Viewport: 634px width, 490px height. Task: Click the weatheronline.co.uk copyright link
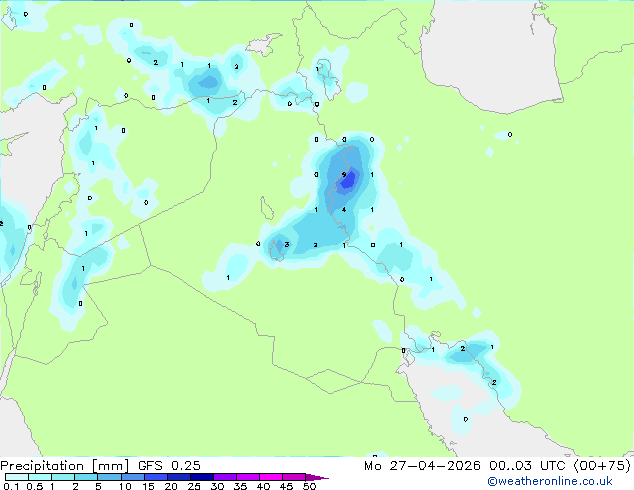click(549, 481)
